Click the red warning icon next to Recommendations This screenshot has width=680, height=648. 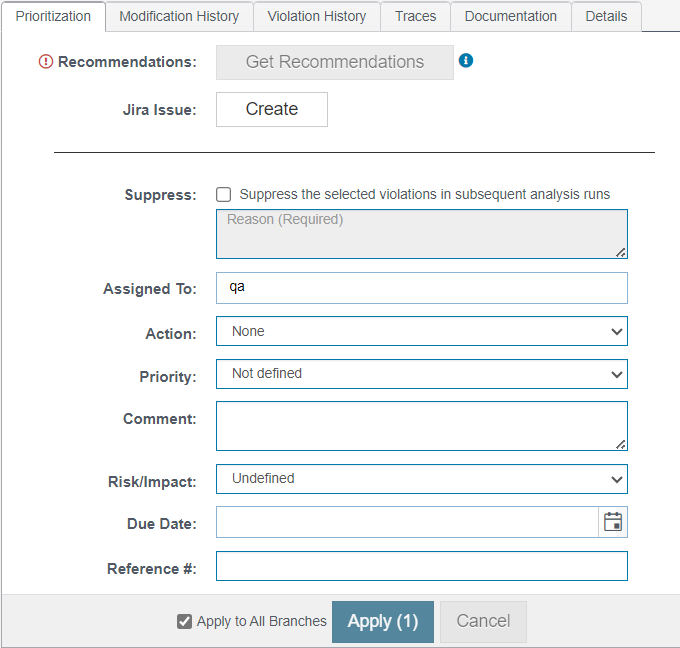[x=46, y=62]
